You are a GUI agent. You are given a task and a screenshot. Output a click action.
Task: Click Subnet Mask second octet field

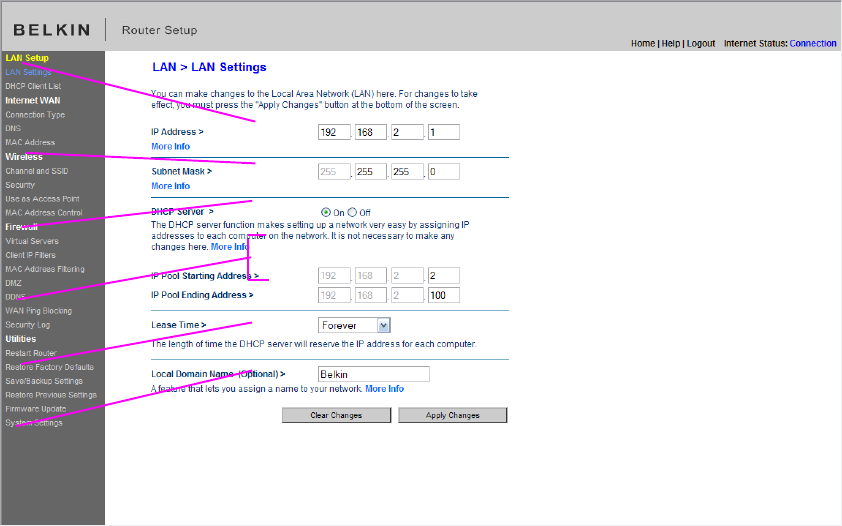[371, 172]
